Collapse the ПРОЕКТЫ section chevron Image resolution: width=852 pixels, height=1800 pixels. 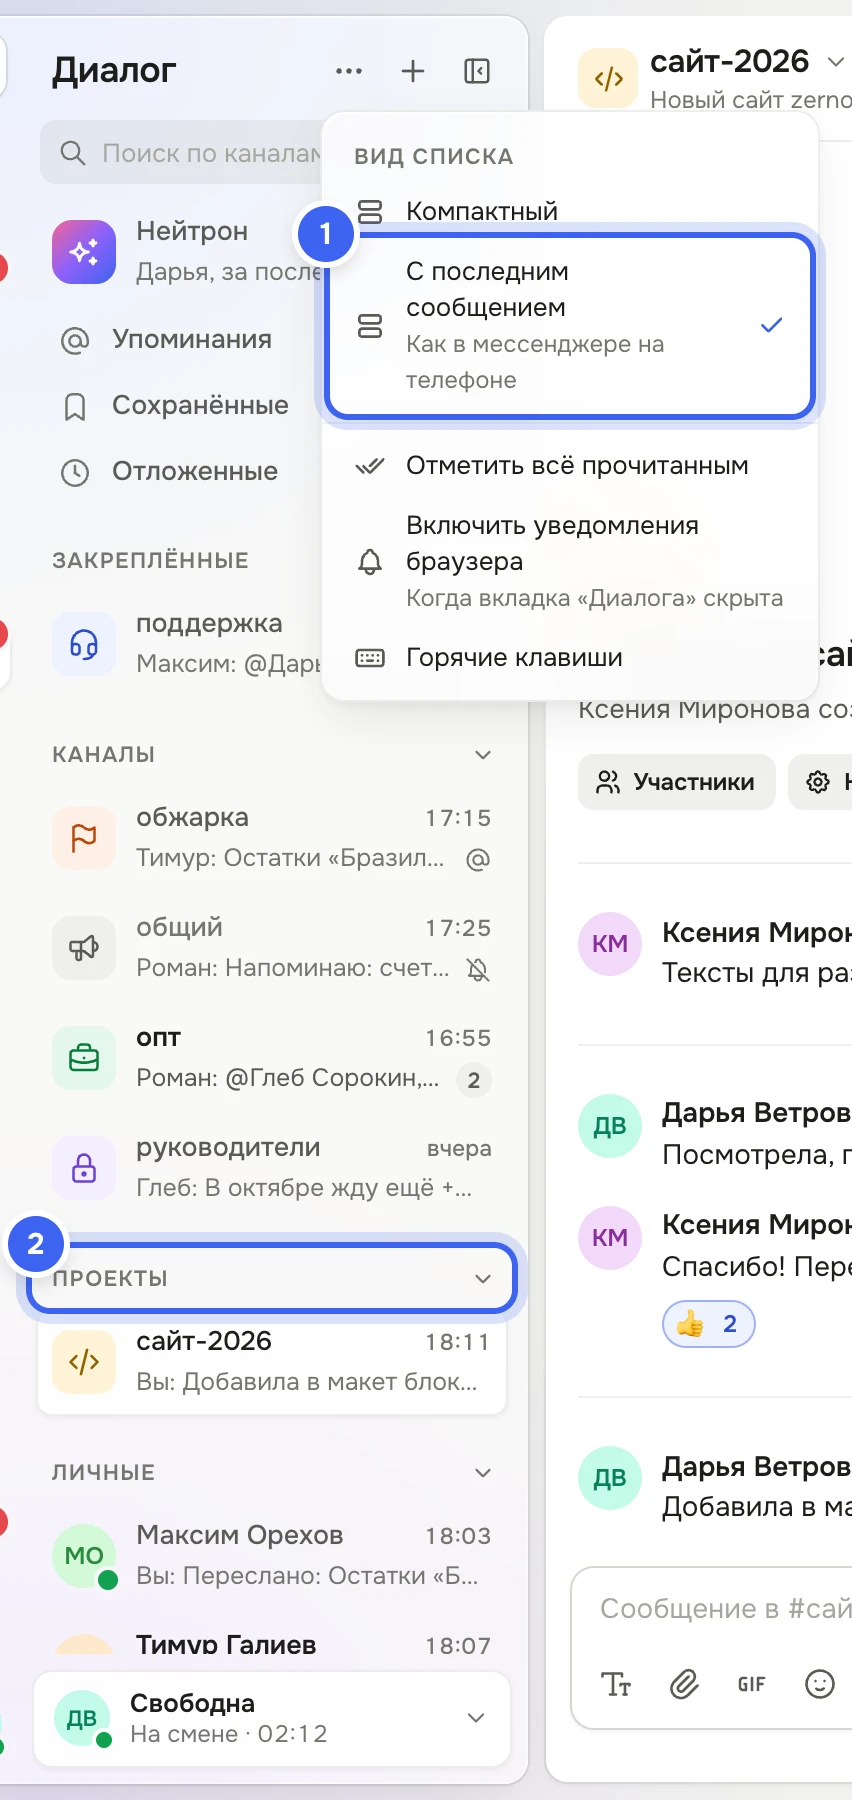[483, 1279]
